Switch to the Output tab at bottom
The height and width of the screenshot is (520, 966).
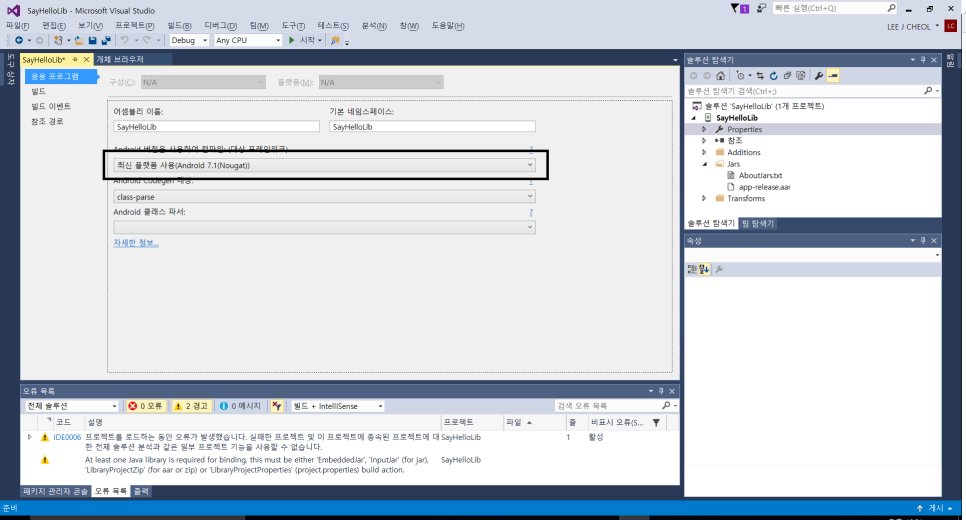(141, 491)
